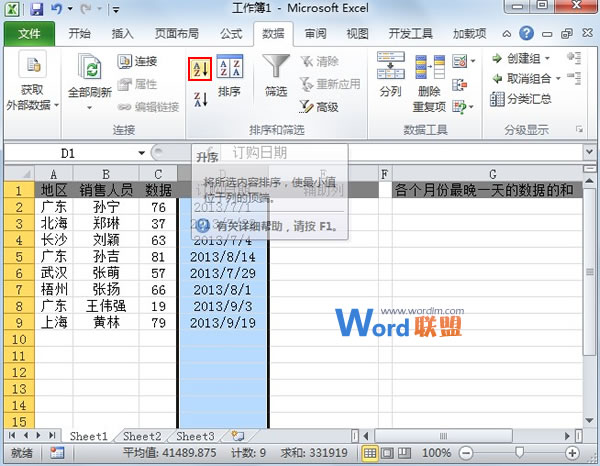Image resolution: width=600 pixels, height=466 pixels.
Task: Open the File (文件) tab
Action: coord(29,34)
